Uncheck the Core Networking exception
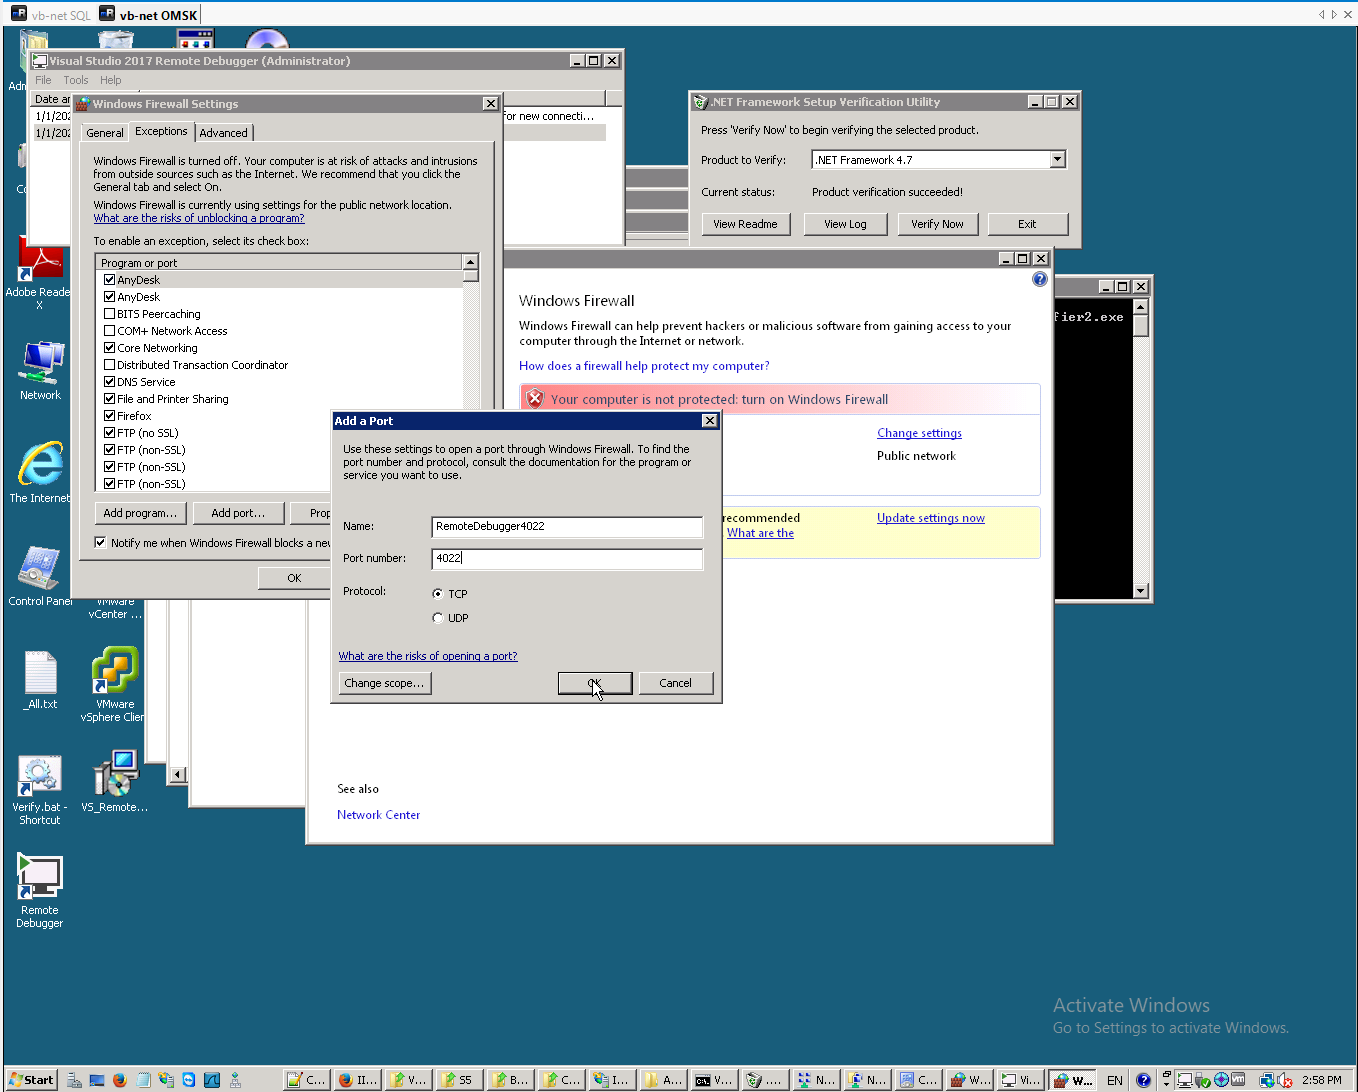 coord(110,348)
